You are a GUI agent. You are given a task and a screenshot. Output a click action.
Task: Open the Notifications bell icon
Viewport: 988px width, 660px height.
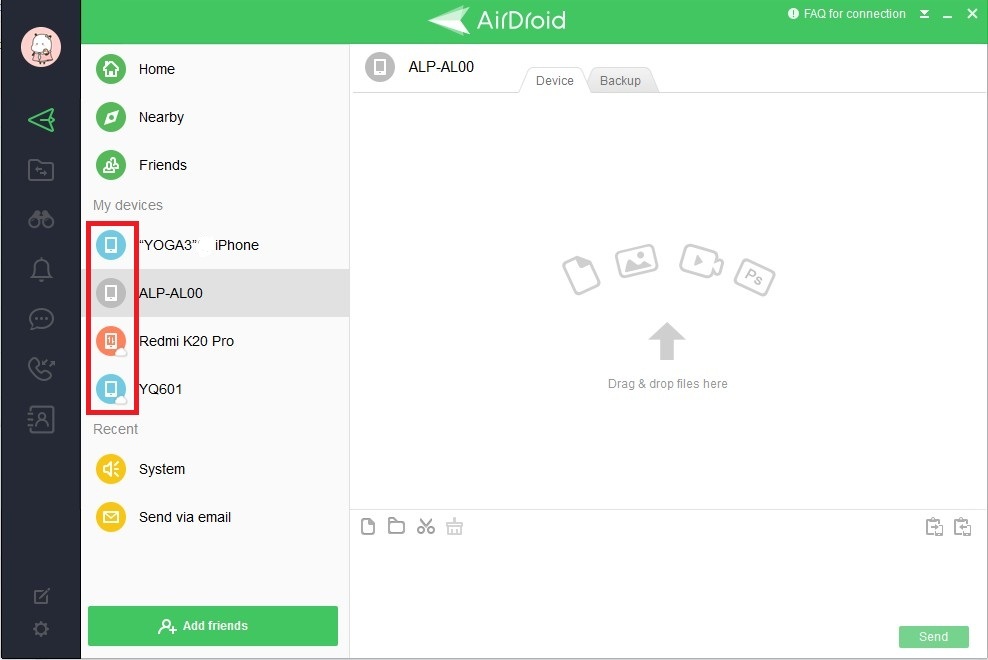tap(41, 270)
